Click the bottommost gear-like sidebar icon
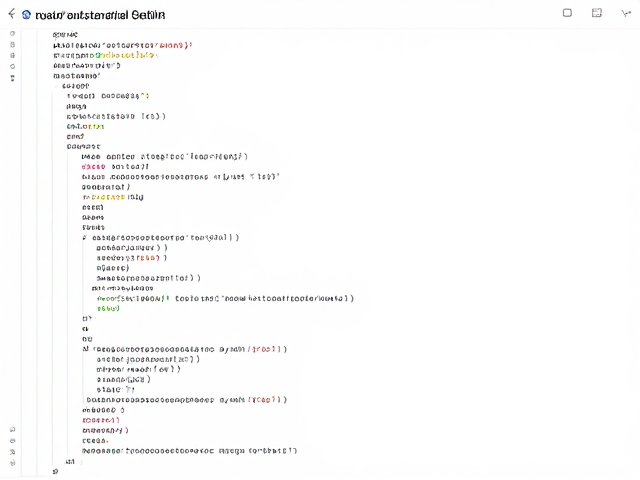The width and height of the screenshot is (640, 480). 13,463
